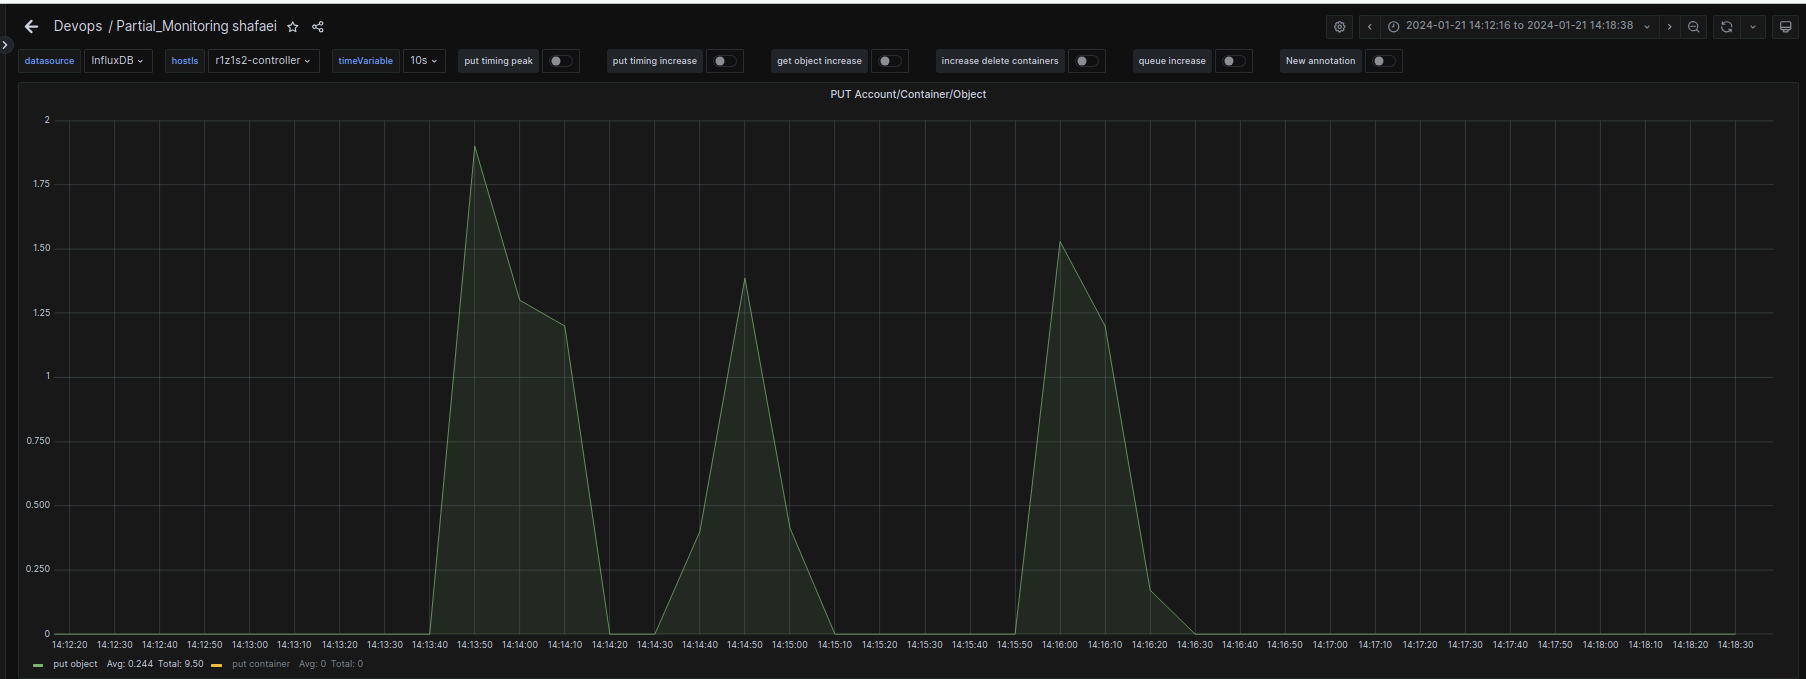Cycle the TV view mode

[x=1785, y=27]
